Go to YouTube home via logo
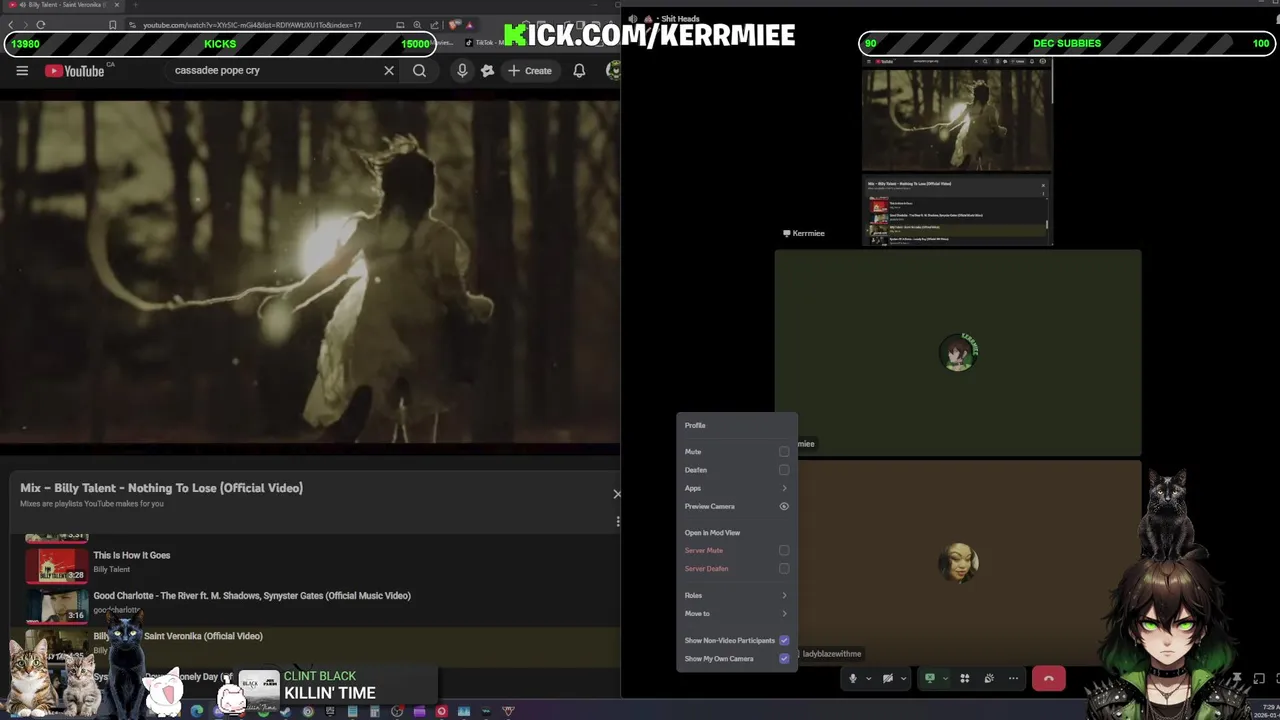 pyautogui.click(x=75, y=71)
